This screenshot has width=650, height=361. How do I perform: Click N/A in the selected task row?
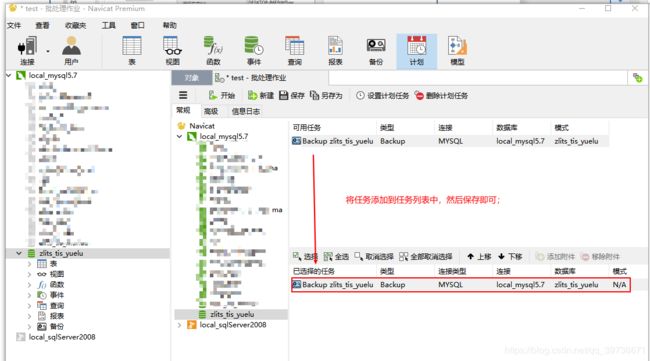coord(619,285)
